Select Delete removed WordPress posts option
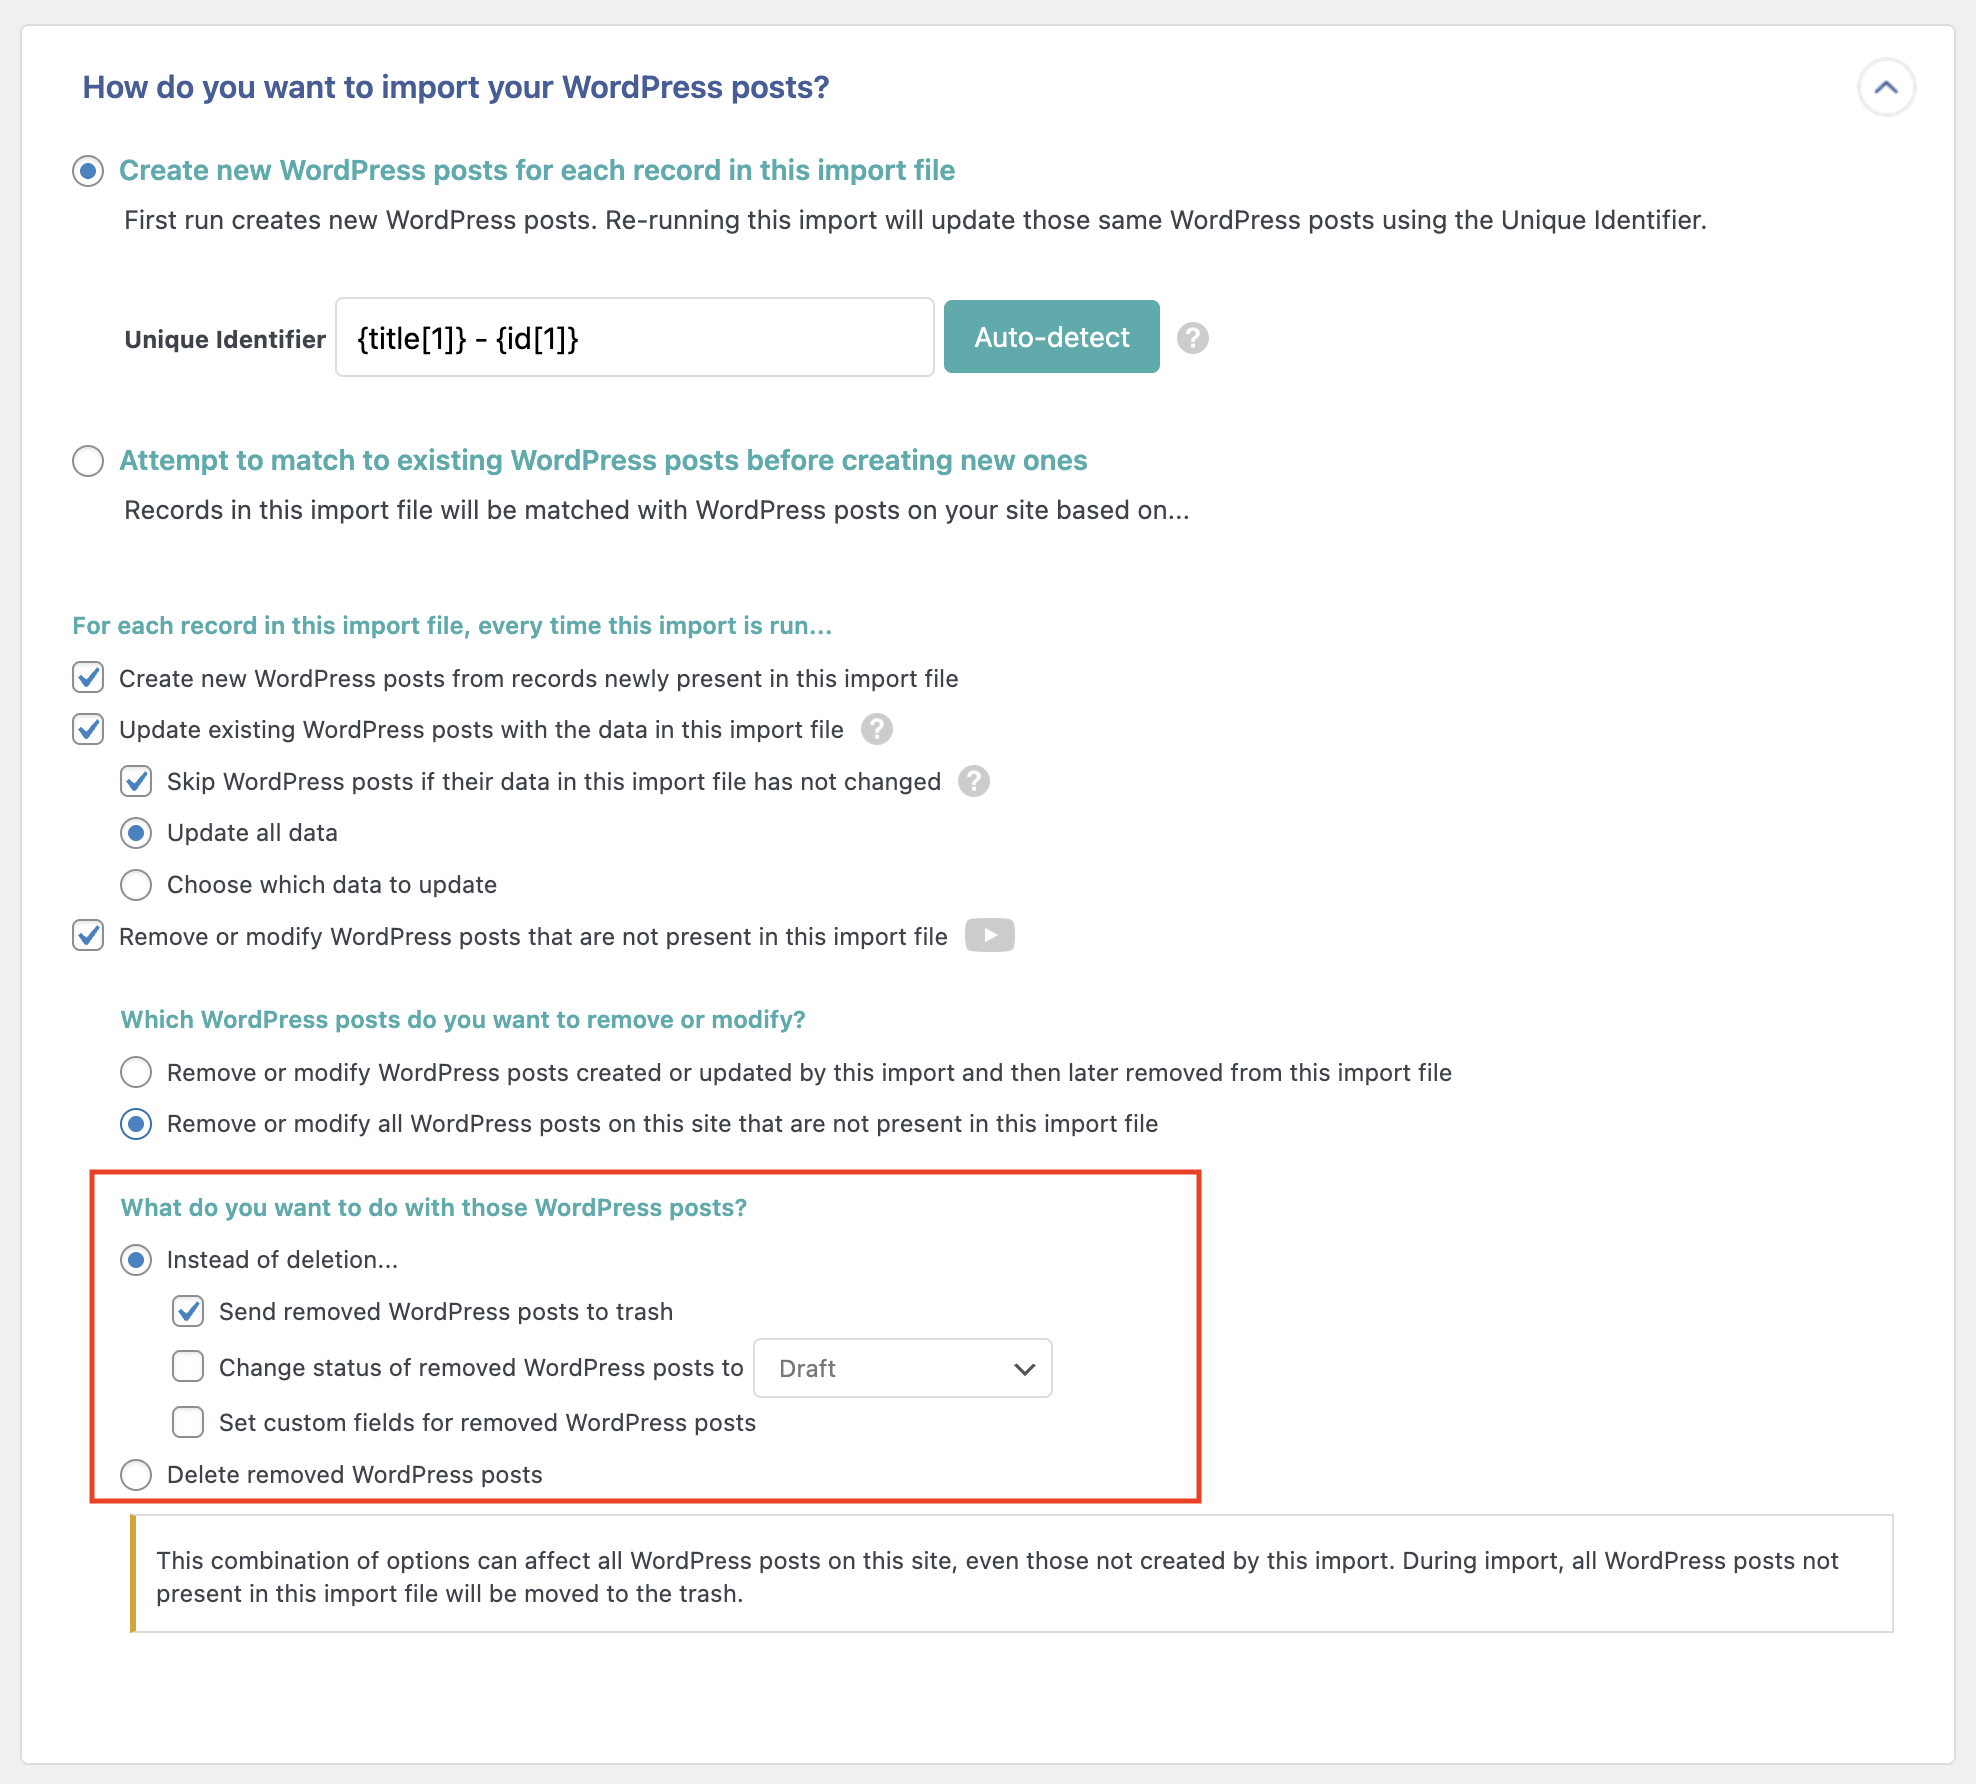Screen dimensions: 1976x1784 (x=136, y=1475)
